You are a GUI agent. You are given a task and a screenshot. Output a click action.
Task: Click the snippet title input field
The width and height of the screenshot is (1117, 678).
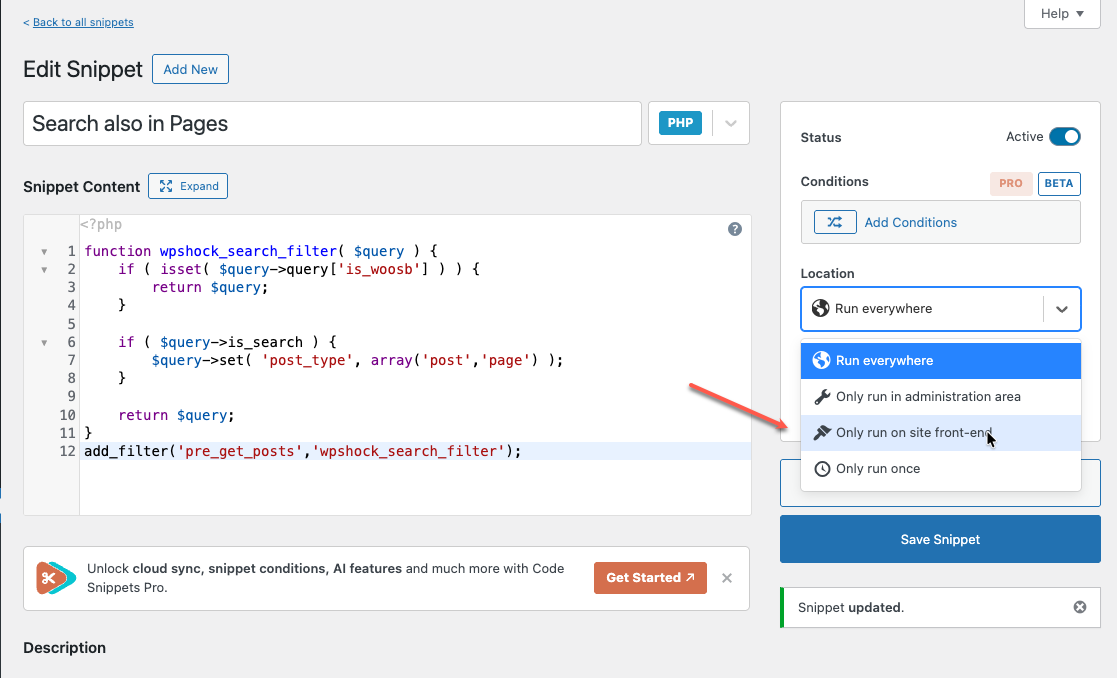point(332,124)
